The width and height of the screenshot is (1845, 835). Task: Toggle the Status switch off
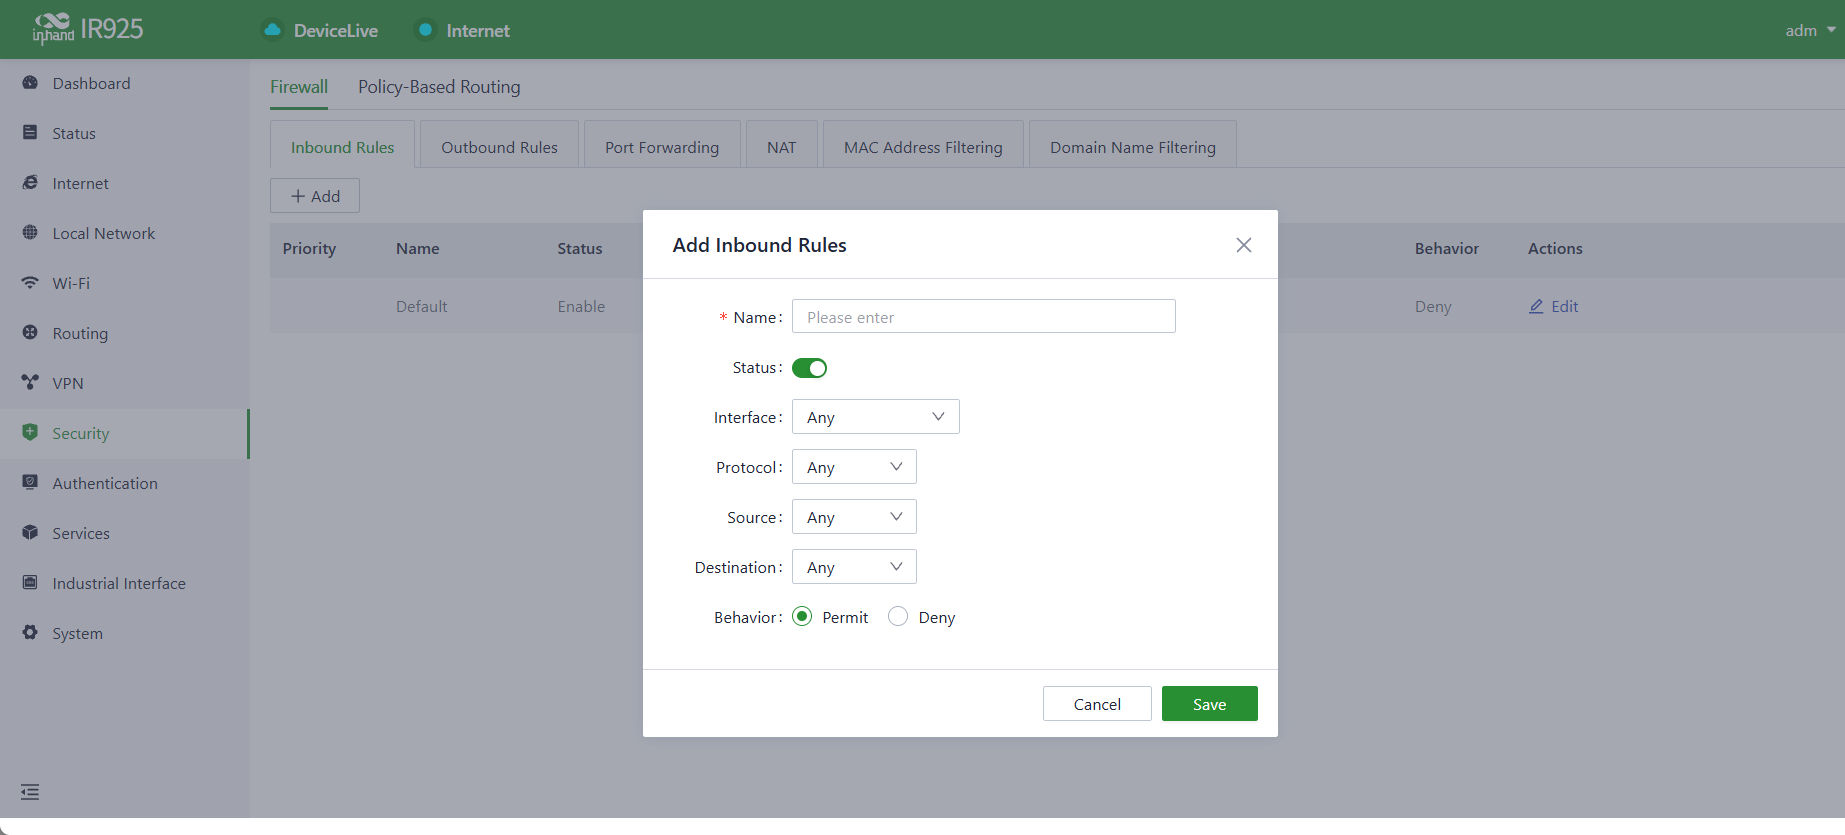809,368
